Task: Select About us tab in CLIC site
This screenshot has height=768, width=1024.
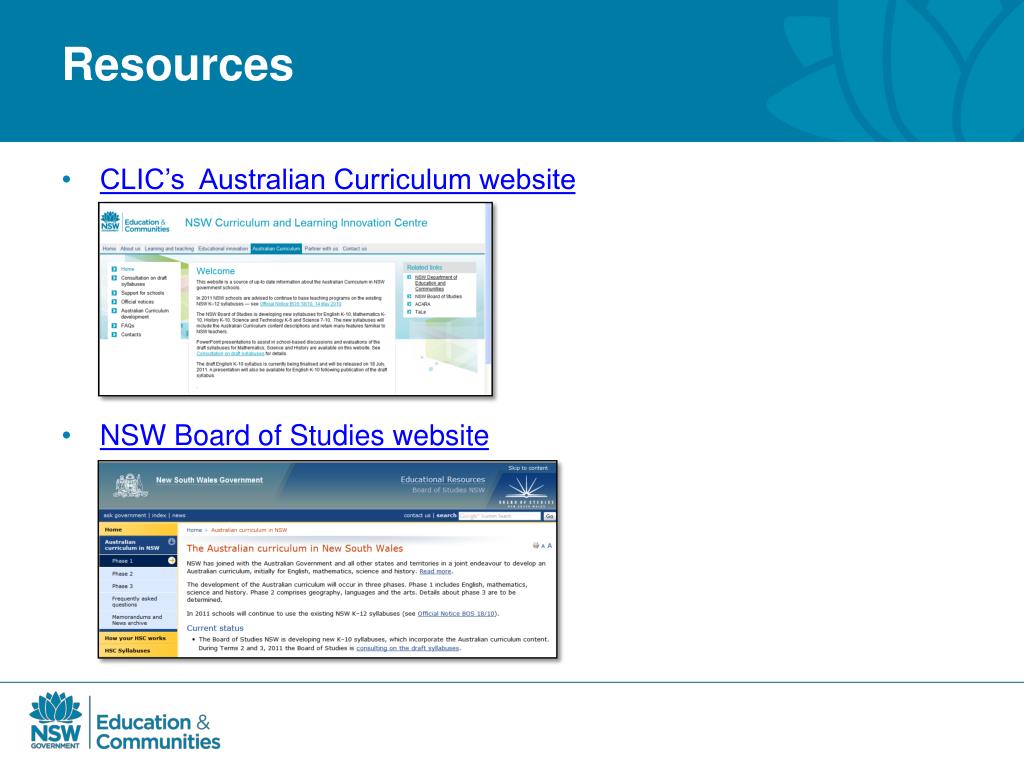Action: click(130, 249)
